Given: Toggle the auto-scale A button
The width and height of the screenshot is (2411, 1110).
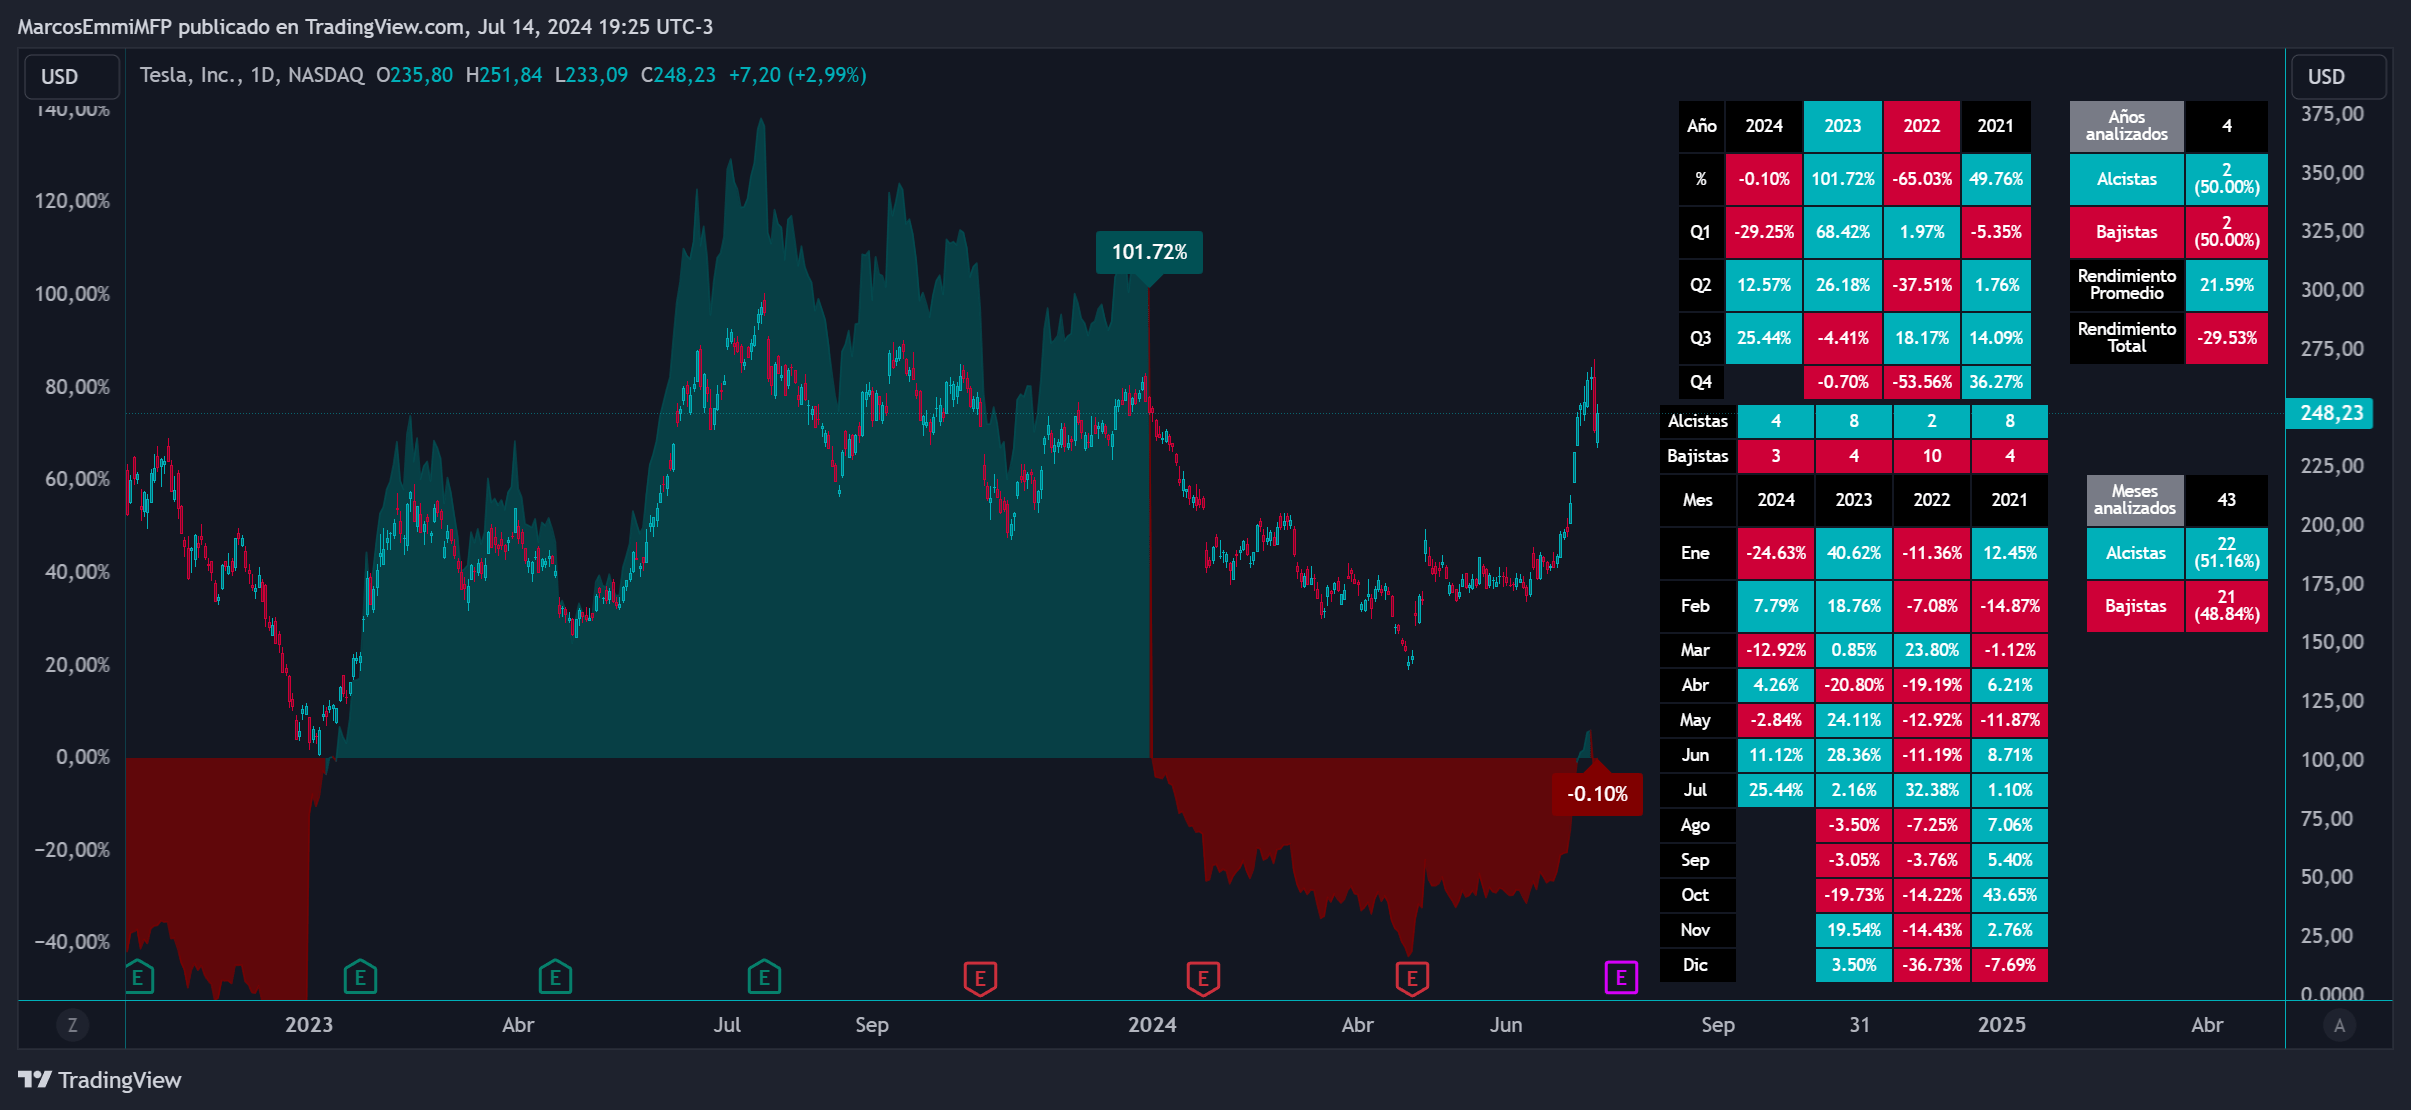Looking at the screenshot, I should (x=2339, y=1025).
